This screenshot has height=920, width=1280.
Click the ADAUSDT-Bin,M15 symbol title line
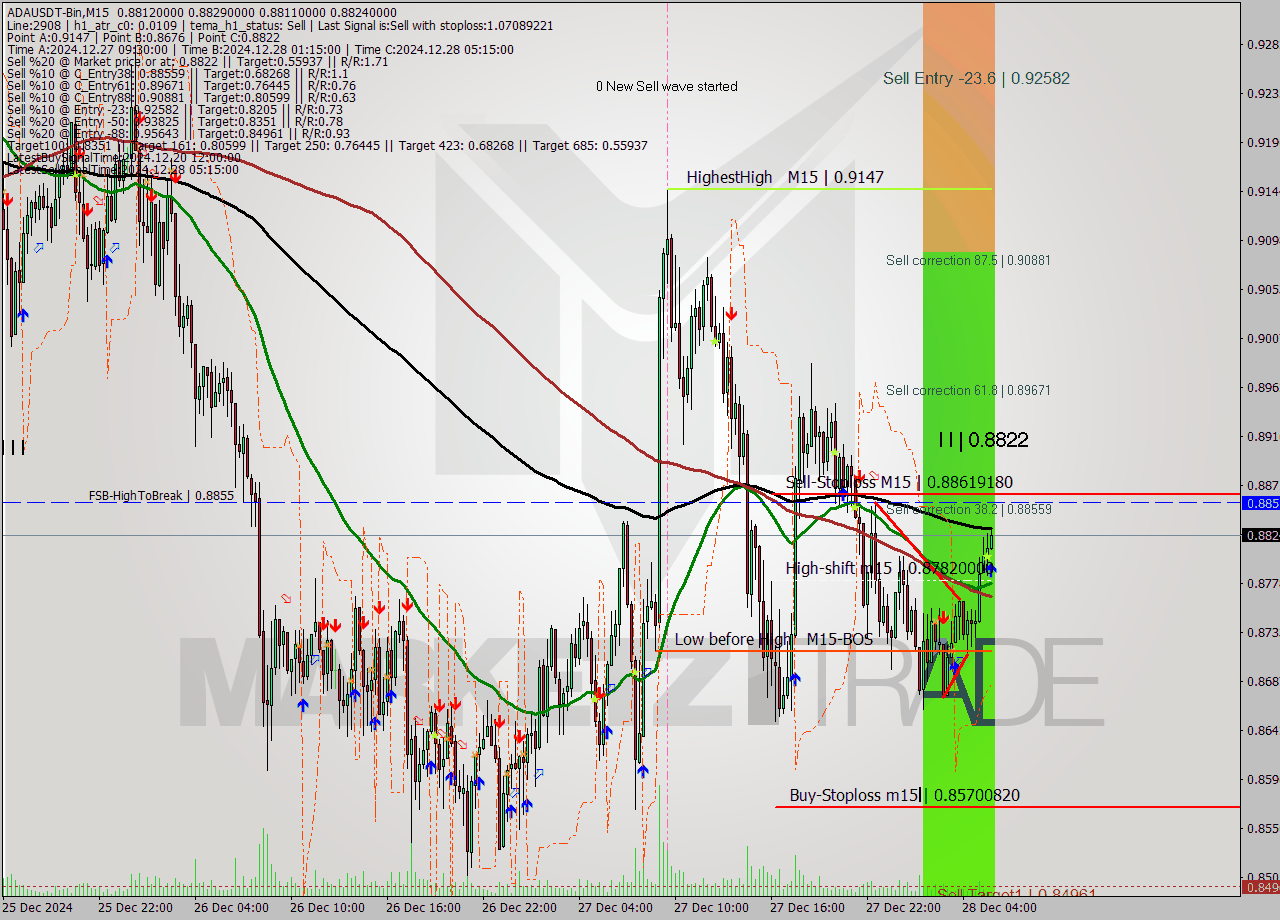tap(201, 12)
